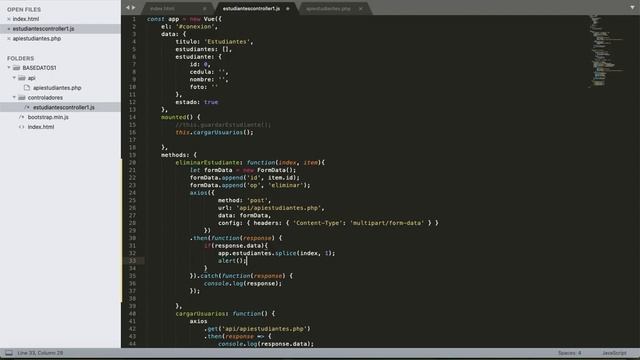Open bootstrap.min.js in the folder tree
This screenshot has height=360, width=640.
(x=48, y=117)
